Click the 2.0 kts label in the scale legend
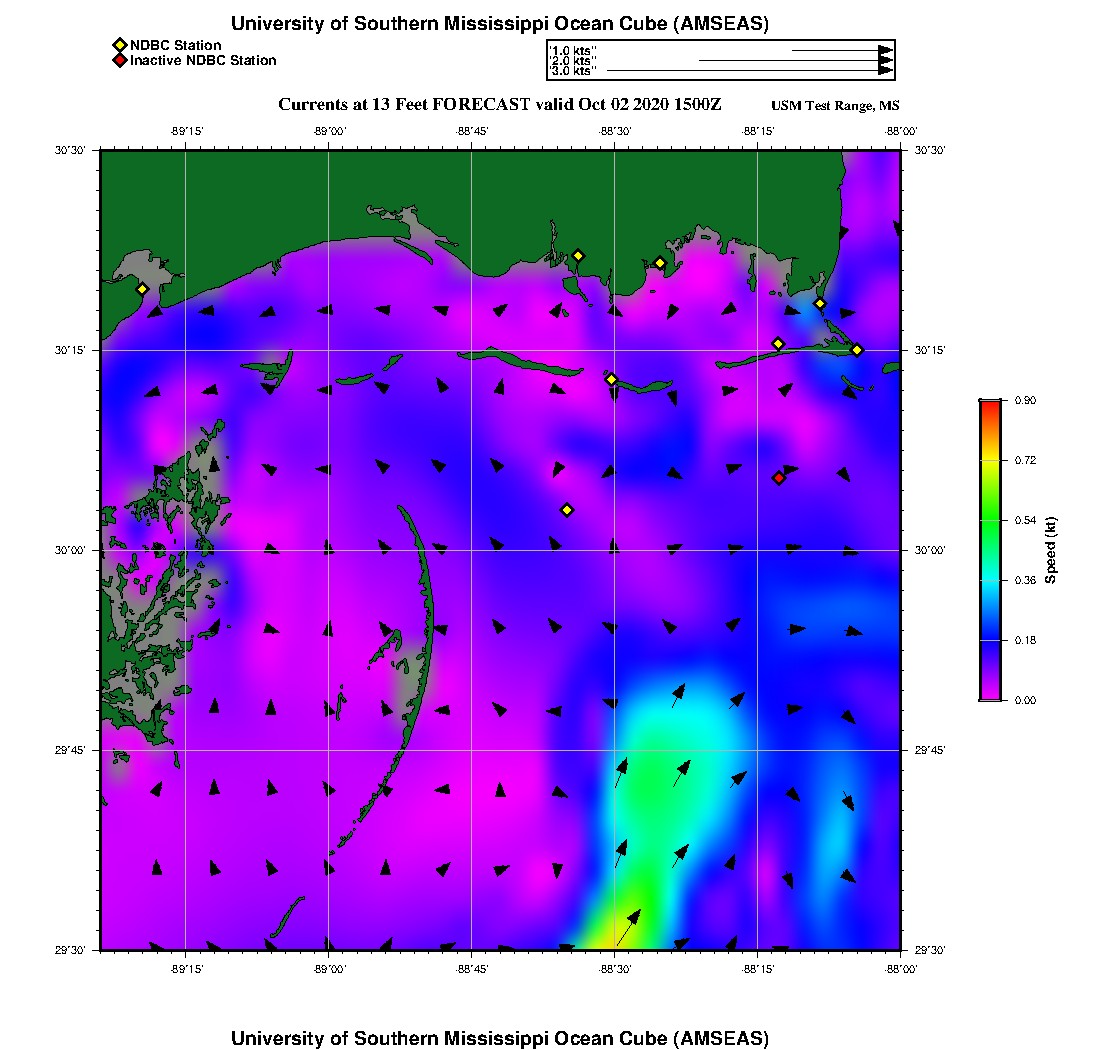This screenshot has height=1050, width=1100. point(573,61)
